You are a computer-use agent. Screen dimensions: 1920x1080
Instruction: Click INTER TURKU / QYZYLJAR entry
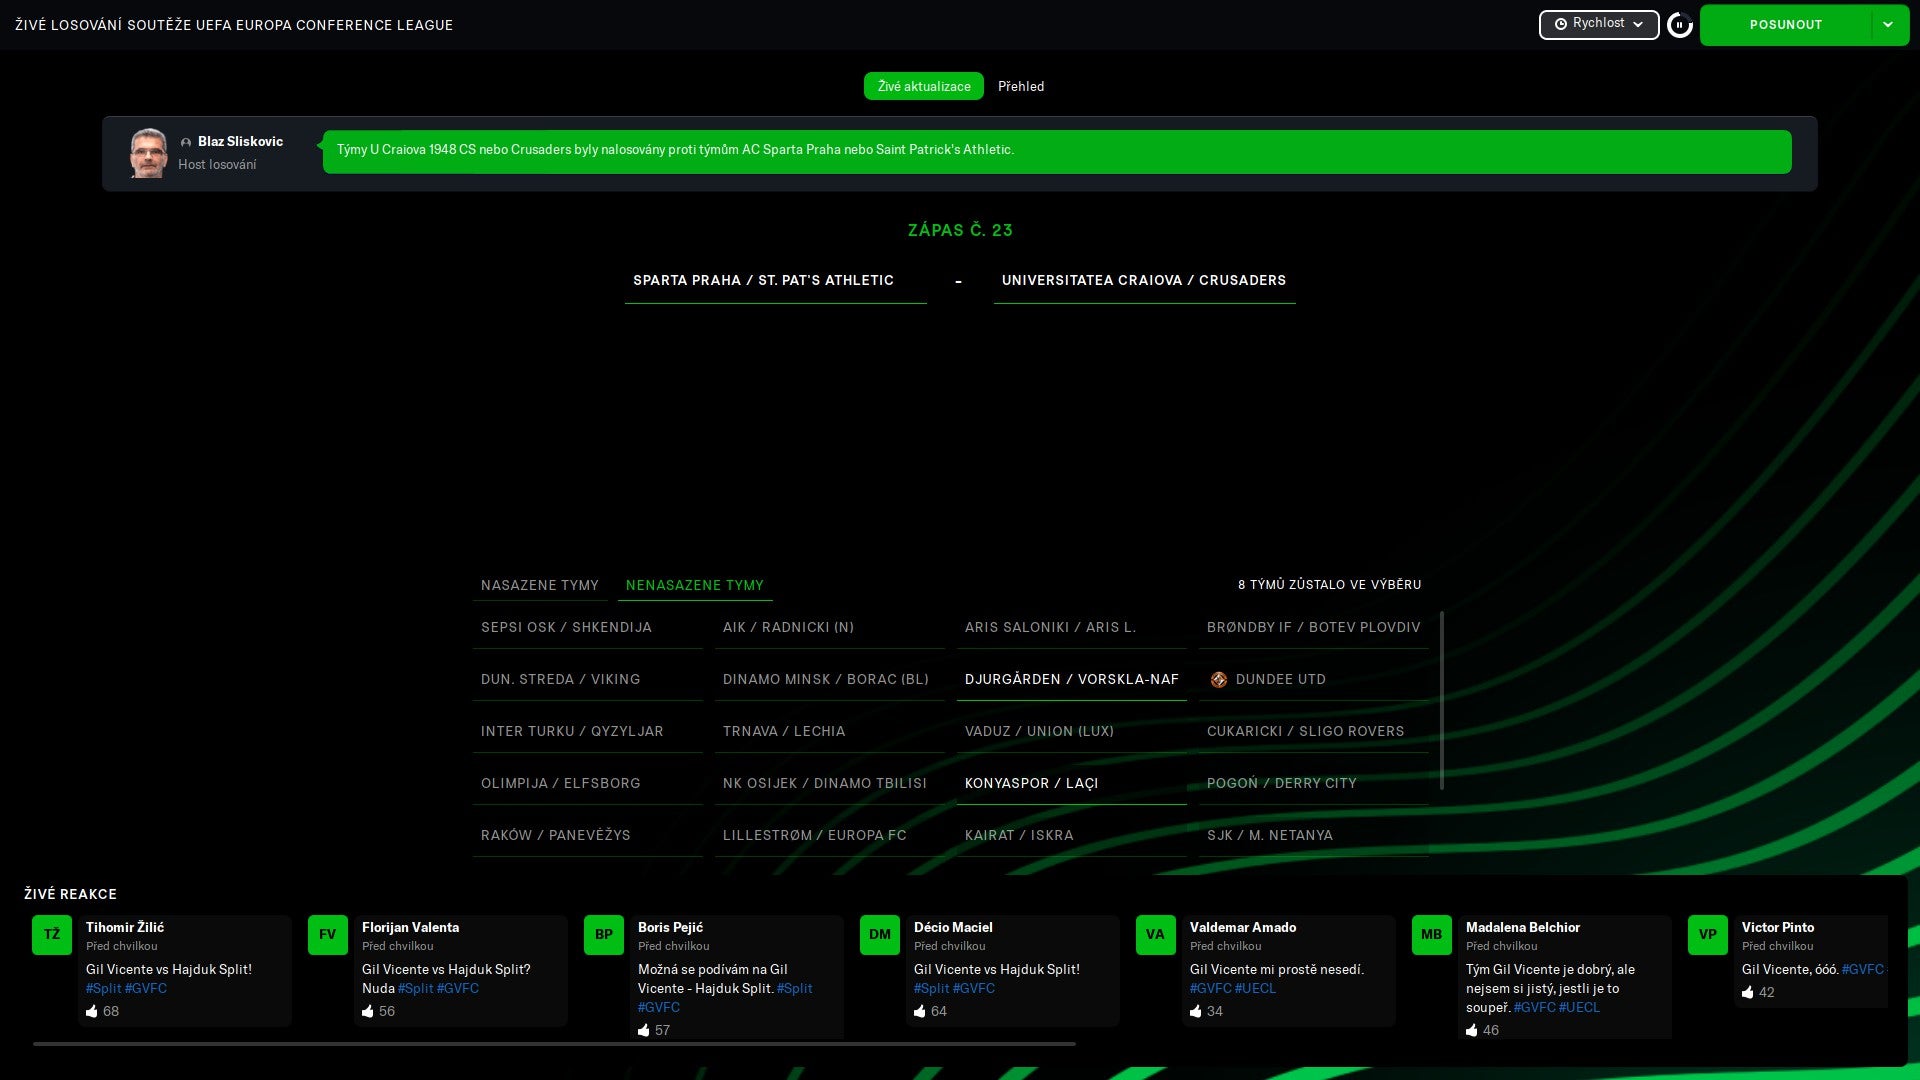[x=587, y=731]
